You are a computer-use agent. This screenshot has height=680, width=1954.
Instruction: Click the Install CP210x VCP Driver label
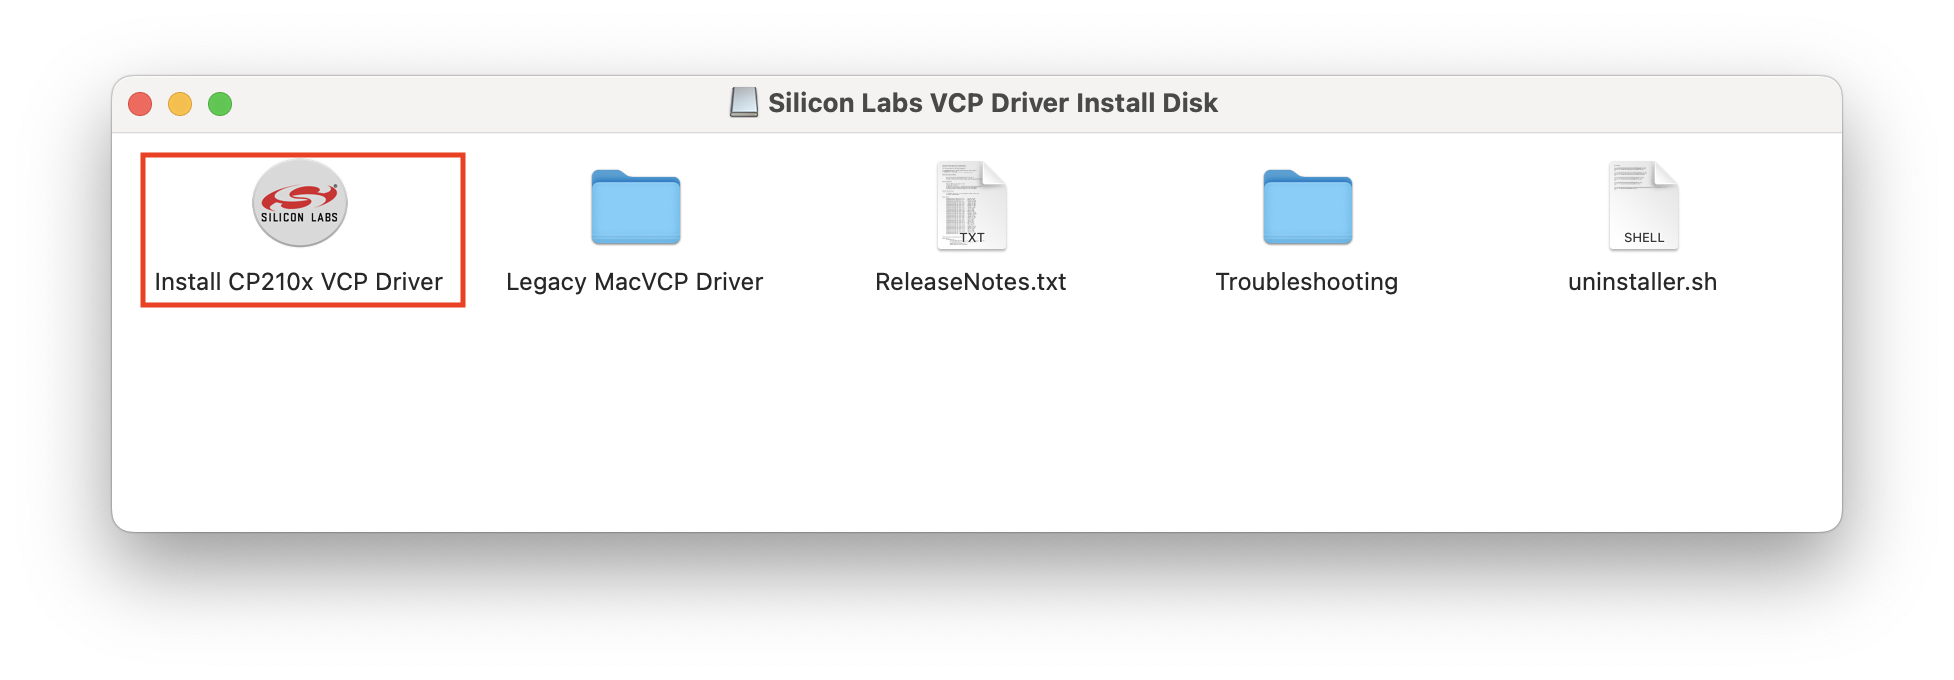pos(298,281)
